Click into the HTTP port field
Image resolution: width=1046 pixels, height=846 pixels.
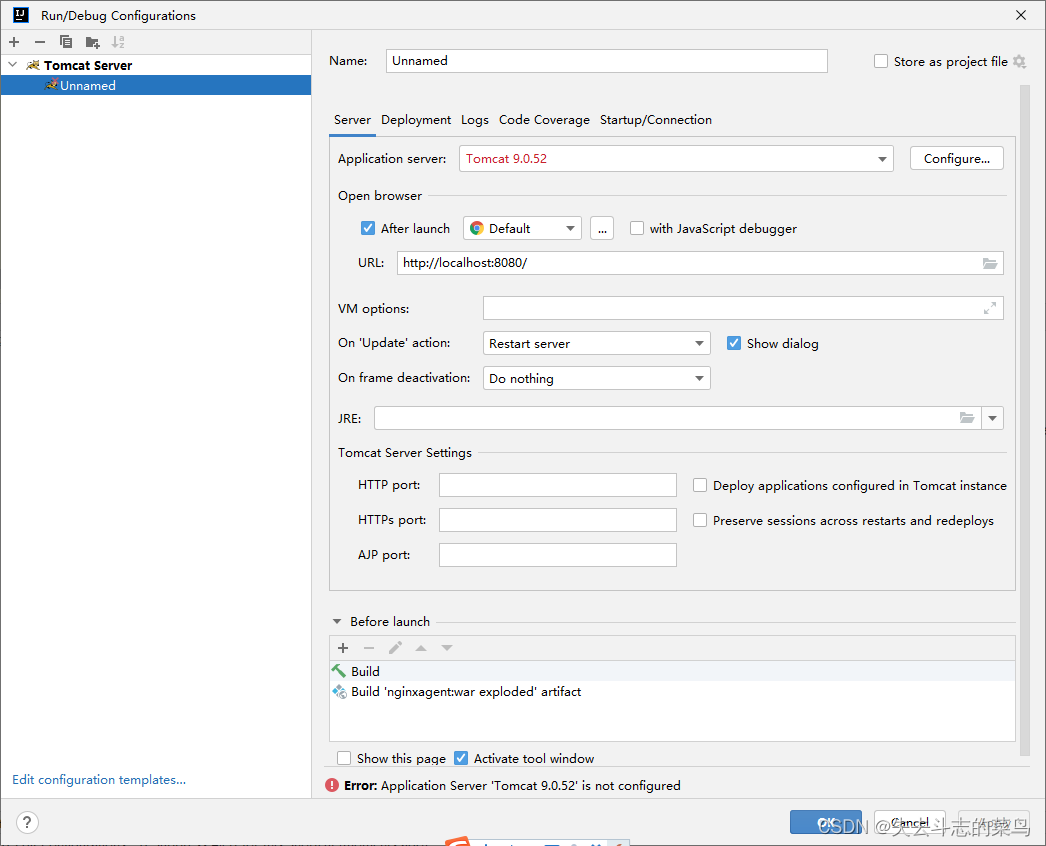click(557, 485)
